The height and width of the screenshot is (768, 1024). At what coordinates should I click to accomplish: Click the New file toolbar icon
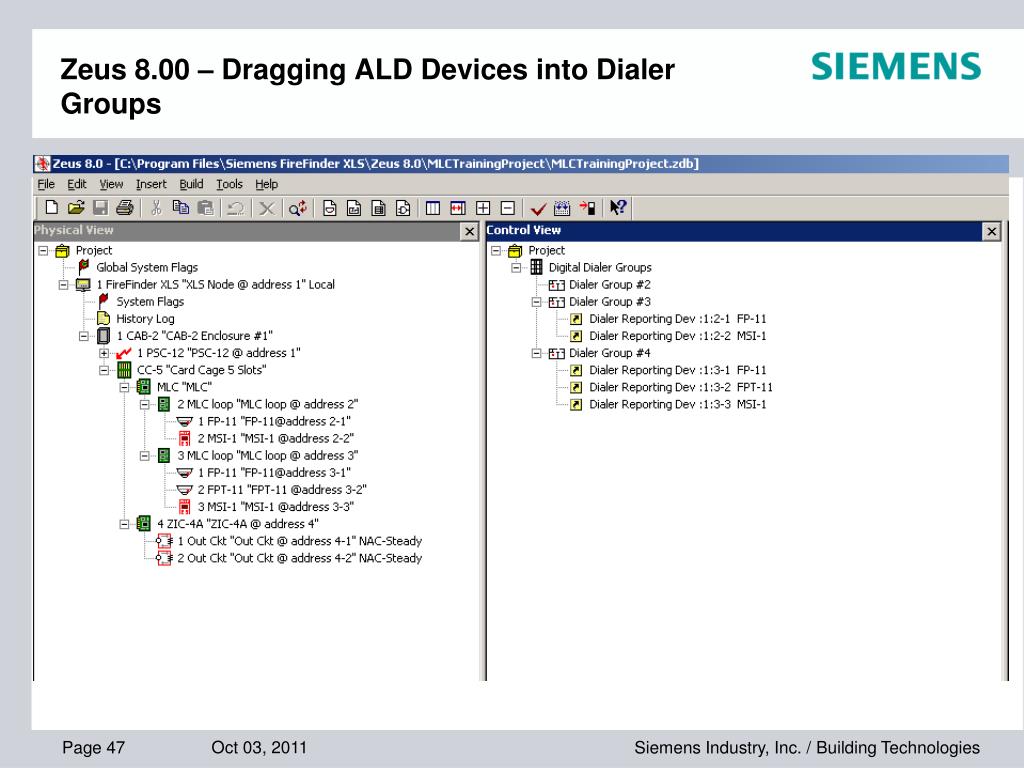51,208
